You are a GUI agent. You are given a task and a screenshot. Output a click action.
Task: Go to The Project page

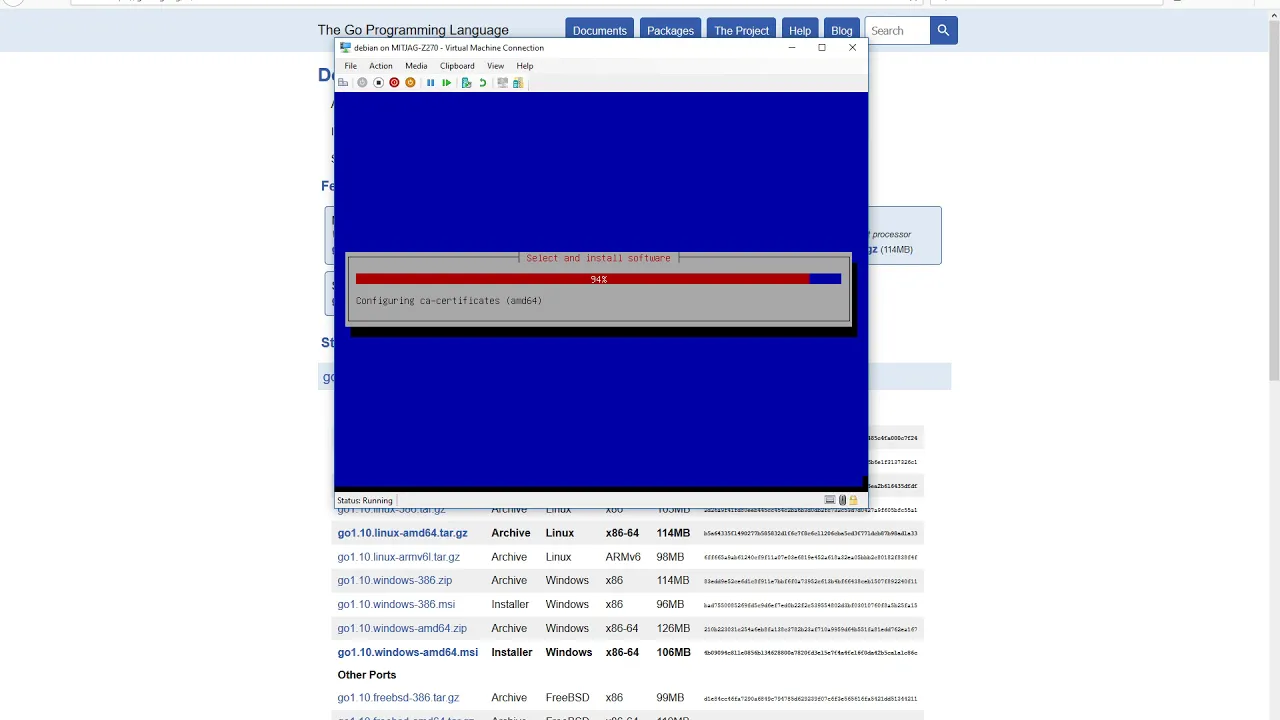coord(741,31)
